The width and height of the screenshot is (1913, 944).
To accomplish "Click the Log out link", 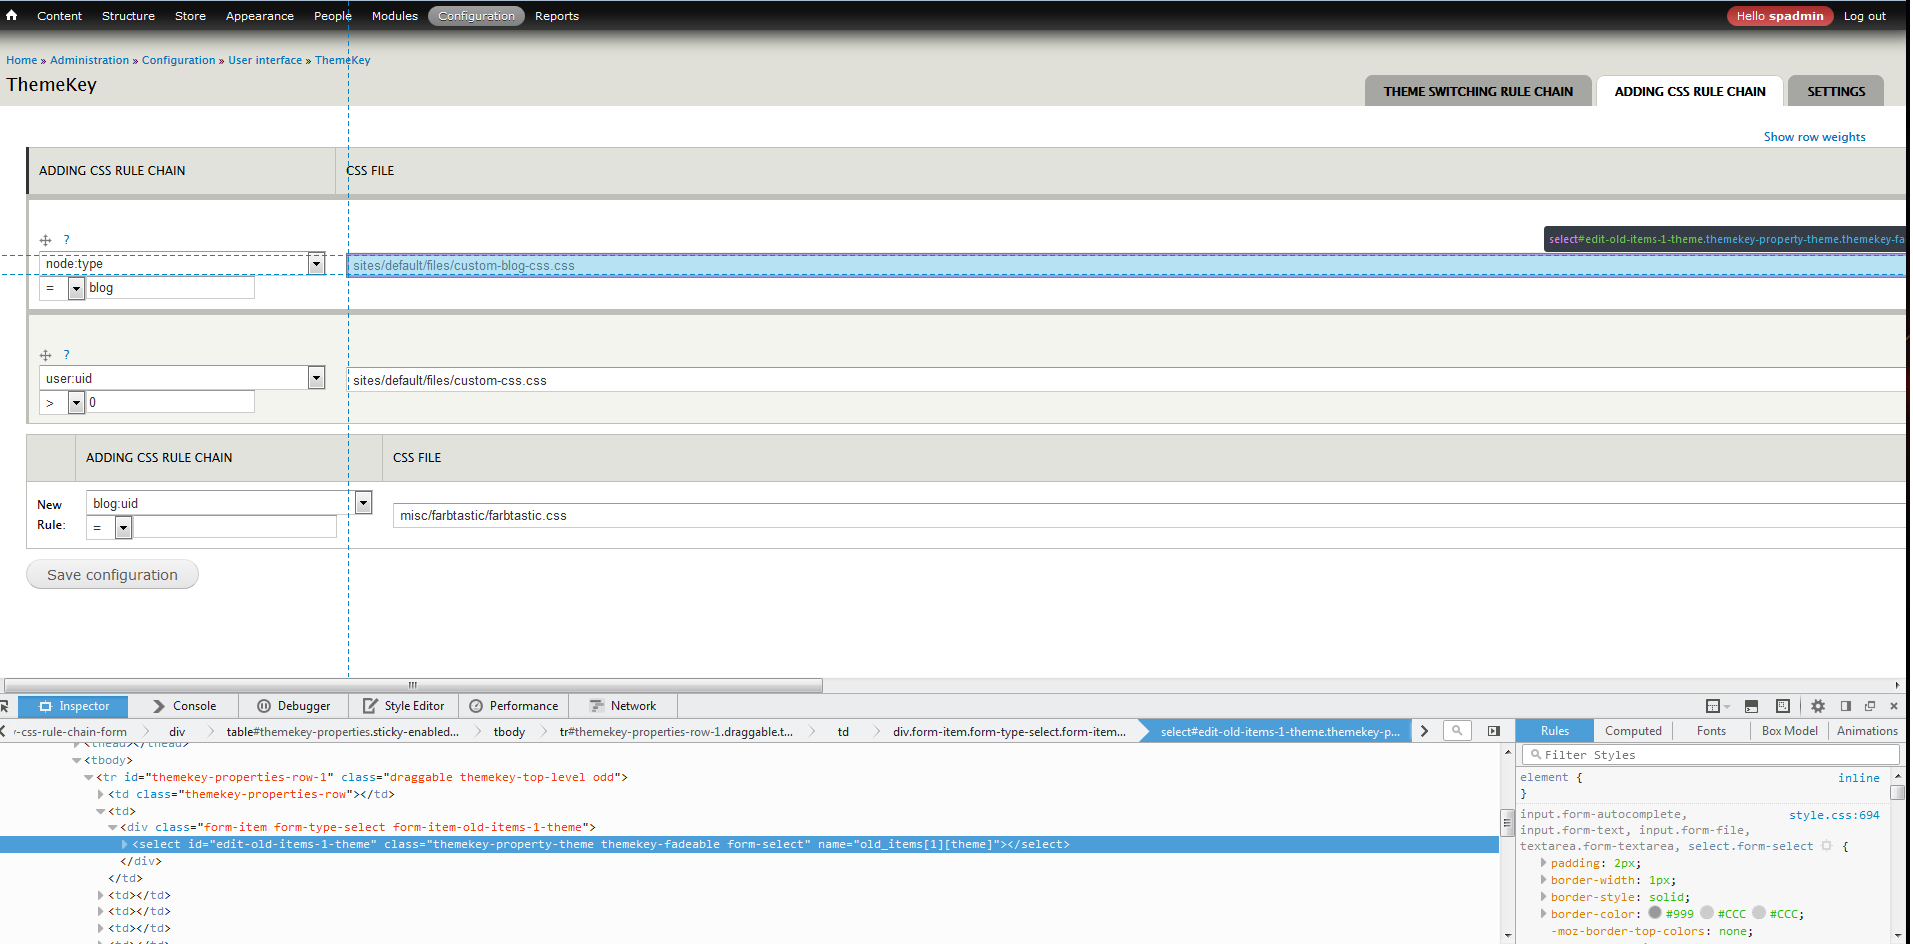I will click(x=1865, y=16).
